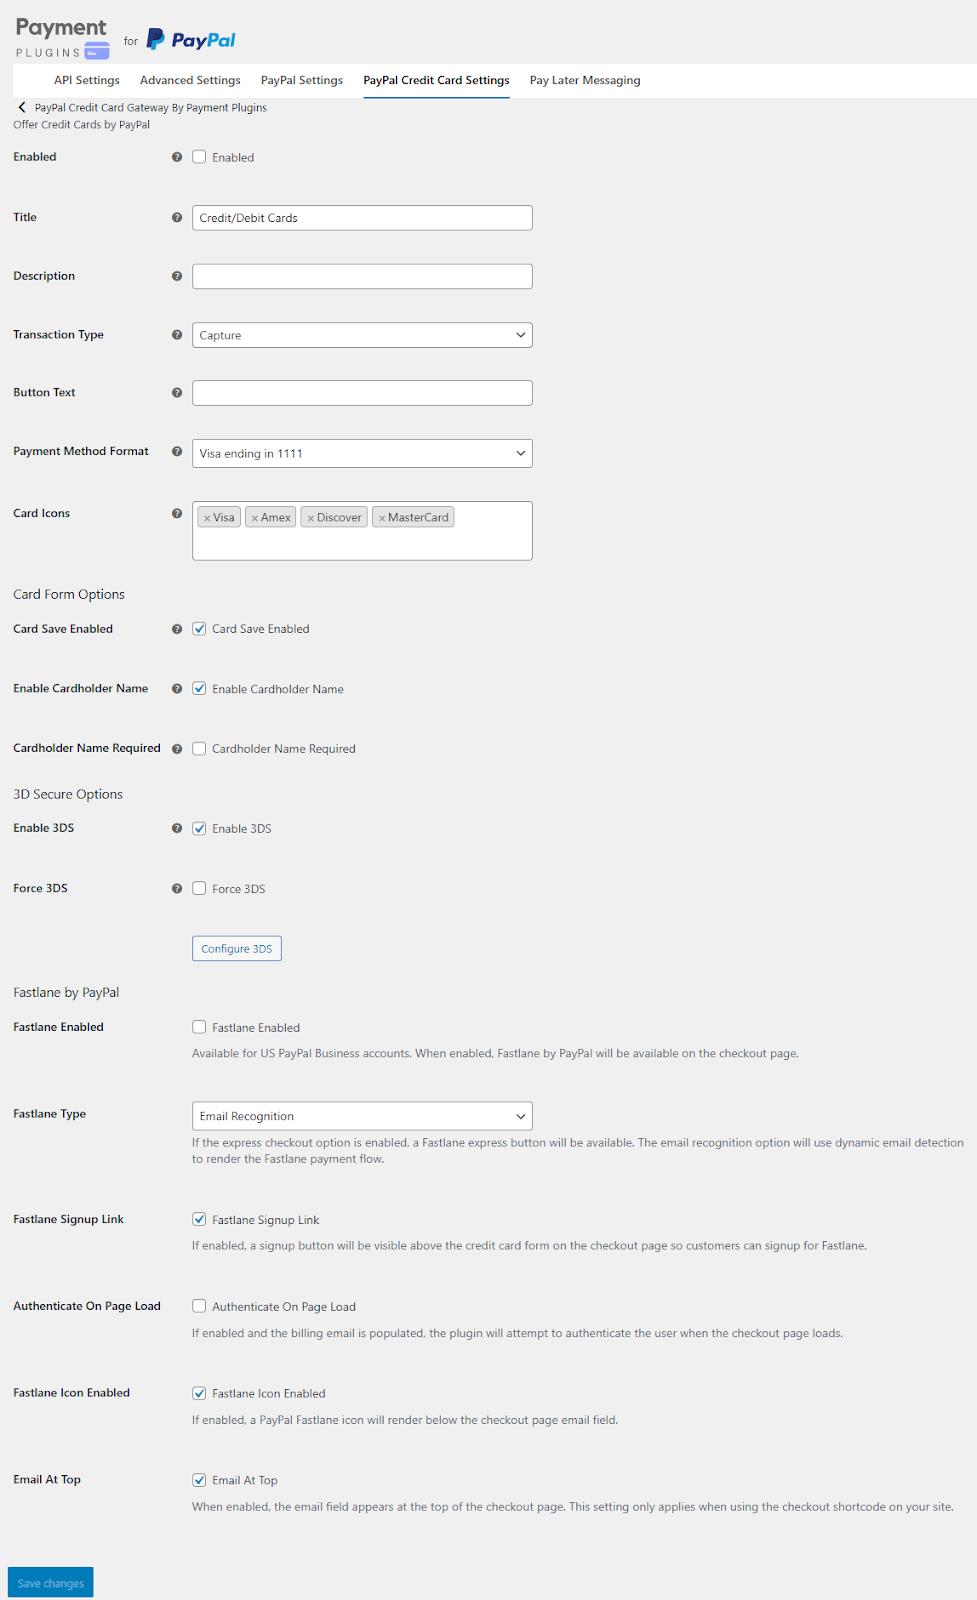Uncheck Card Save Enabled

pyautogui.click(x=199, y=629)
